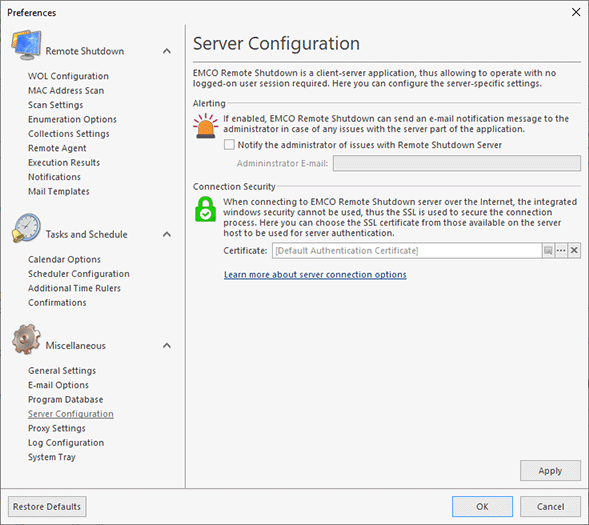The height and width of the screenshot is (525, 589).
Task: Open MAC Address Scan page
Action: coord(66,91)
